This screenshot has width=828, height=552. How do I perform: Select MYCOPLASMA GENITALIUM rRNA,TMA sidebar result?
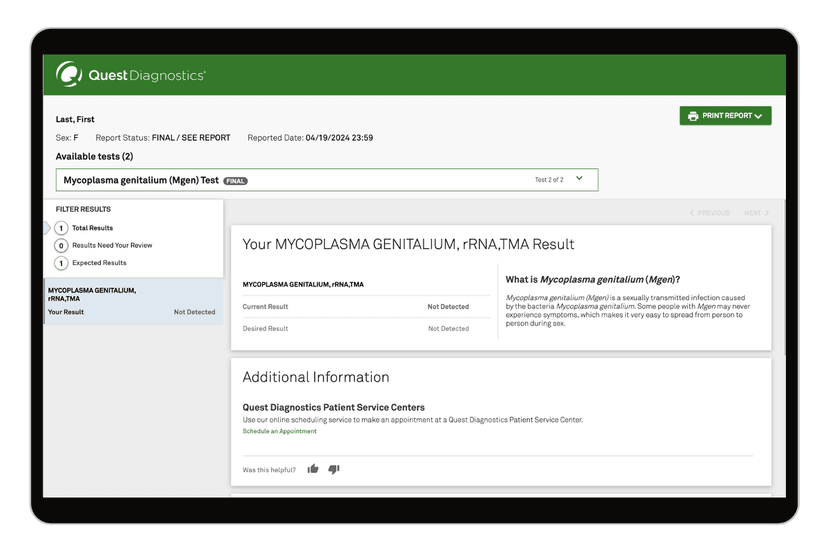tap(132, 301)
